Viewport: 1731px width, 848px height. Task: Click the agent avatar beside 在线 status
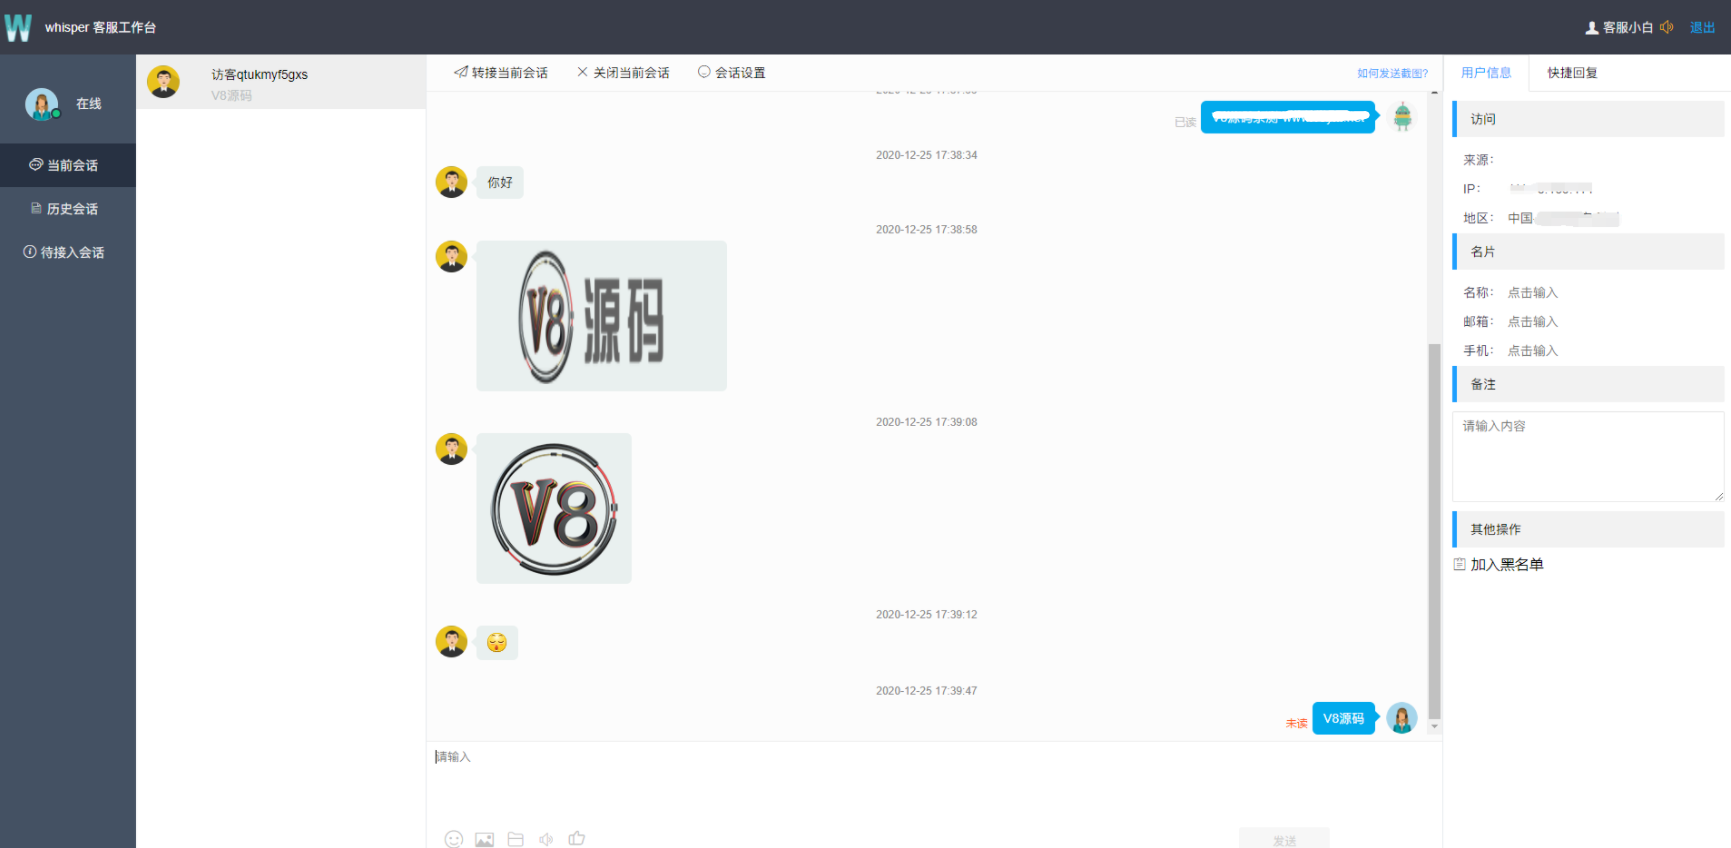[x=42, y=104]
